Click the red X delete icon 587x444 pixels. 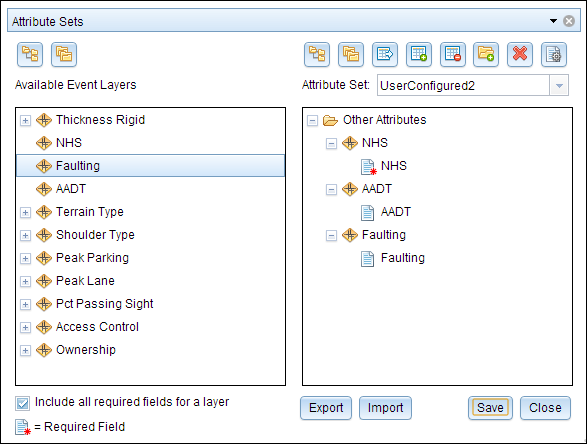coord(520,55)
